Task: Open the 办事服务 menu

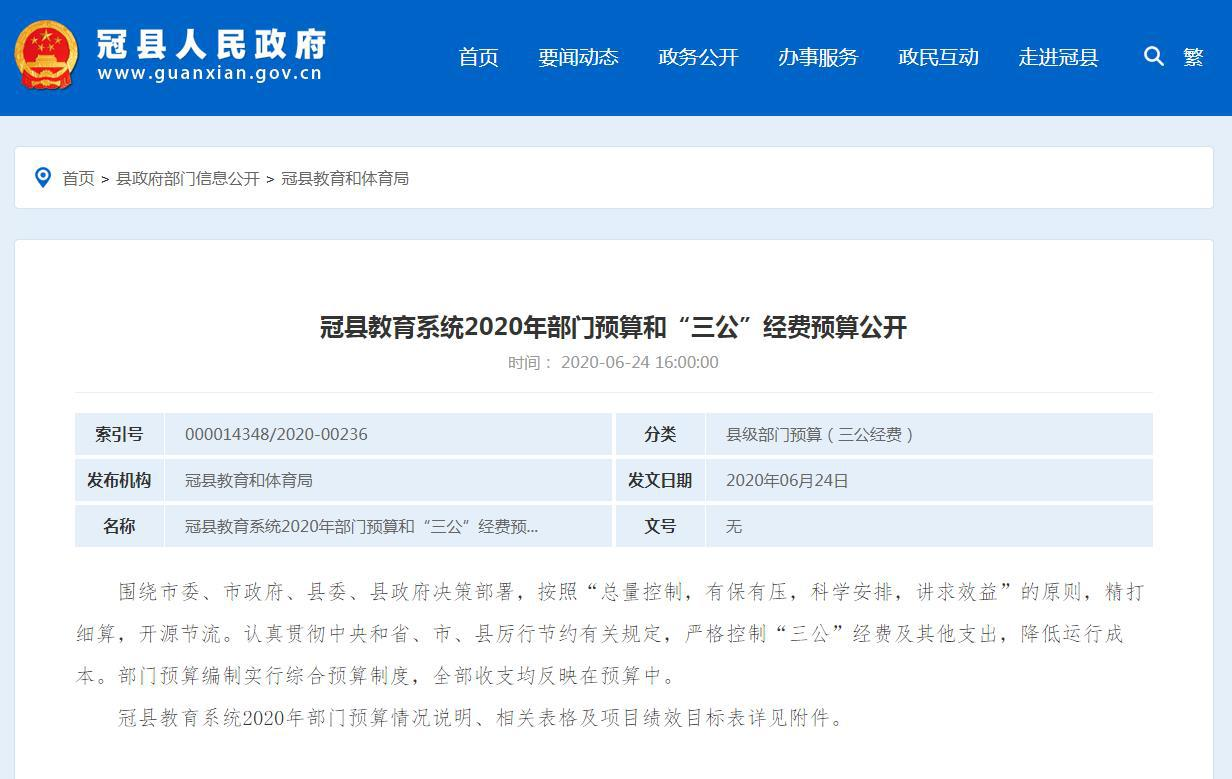Action: 818,57
